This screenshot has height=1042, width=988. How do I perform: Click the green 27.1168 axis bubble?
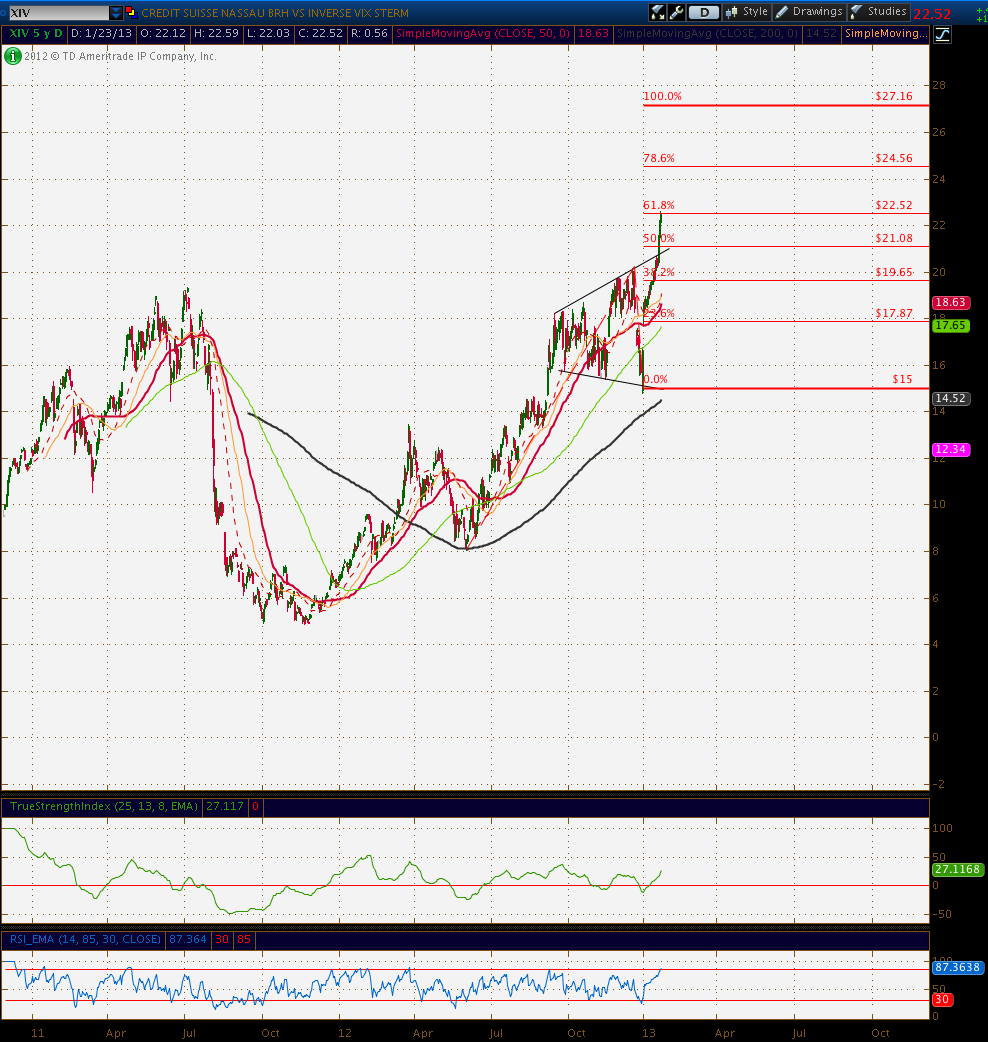[957, 869]
